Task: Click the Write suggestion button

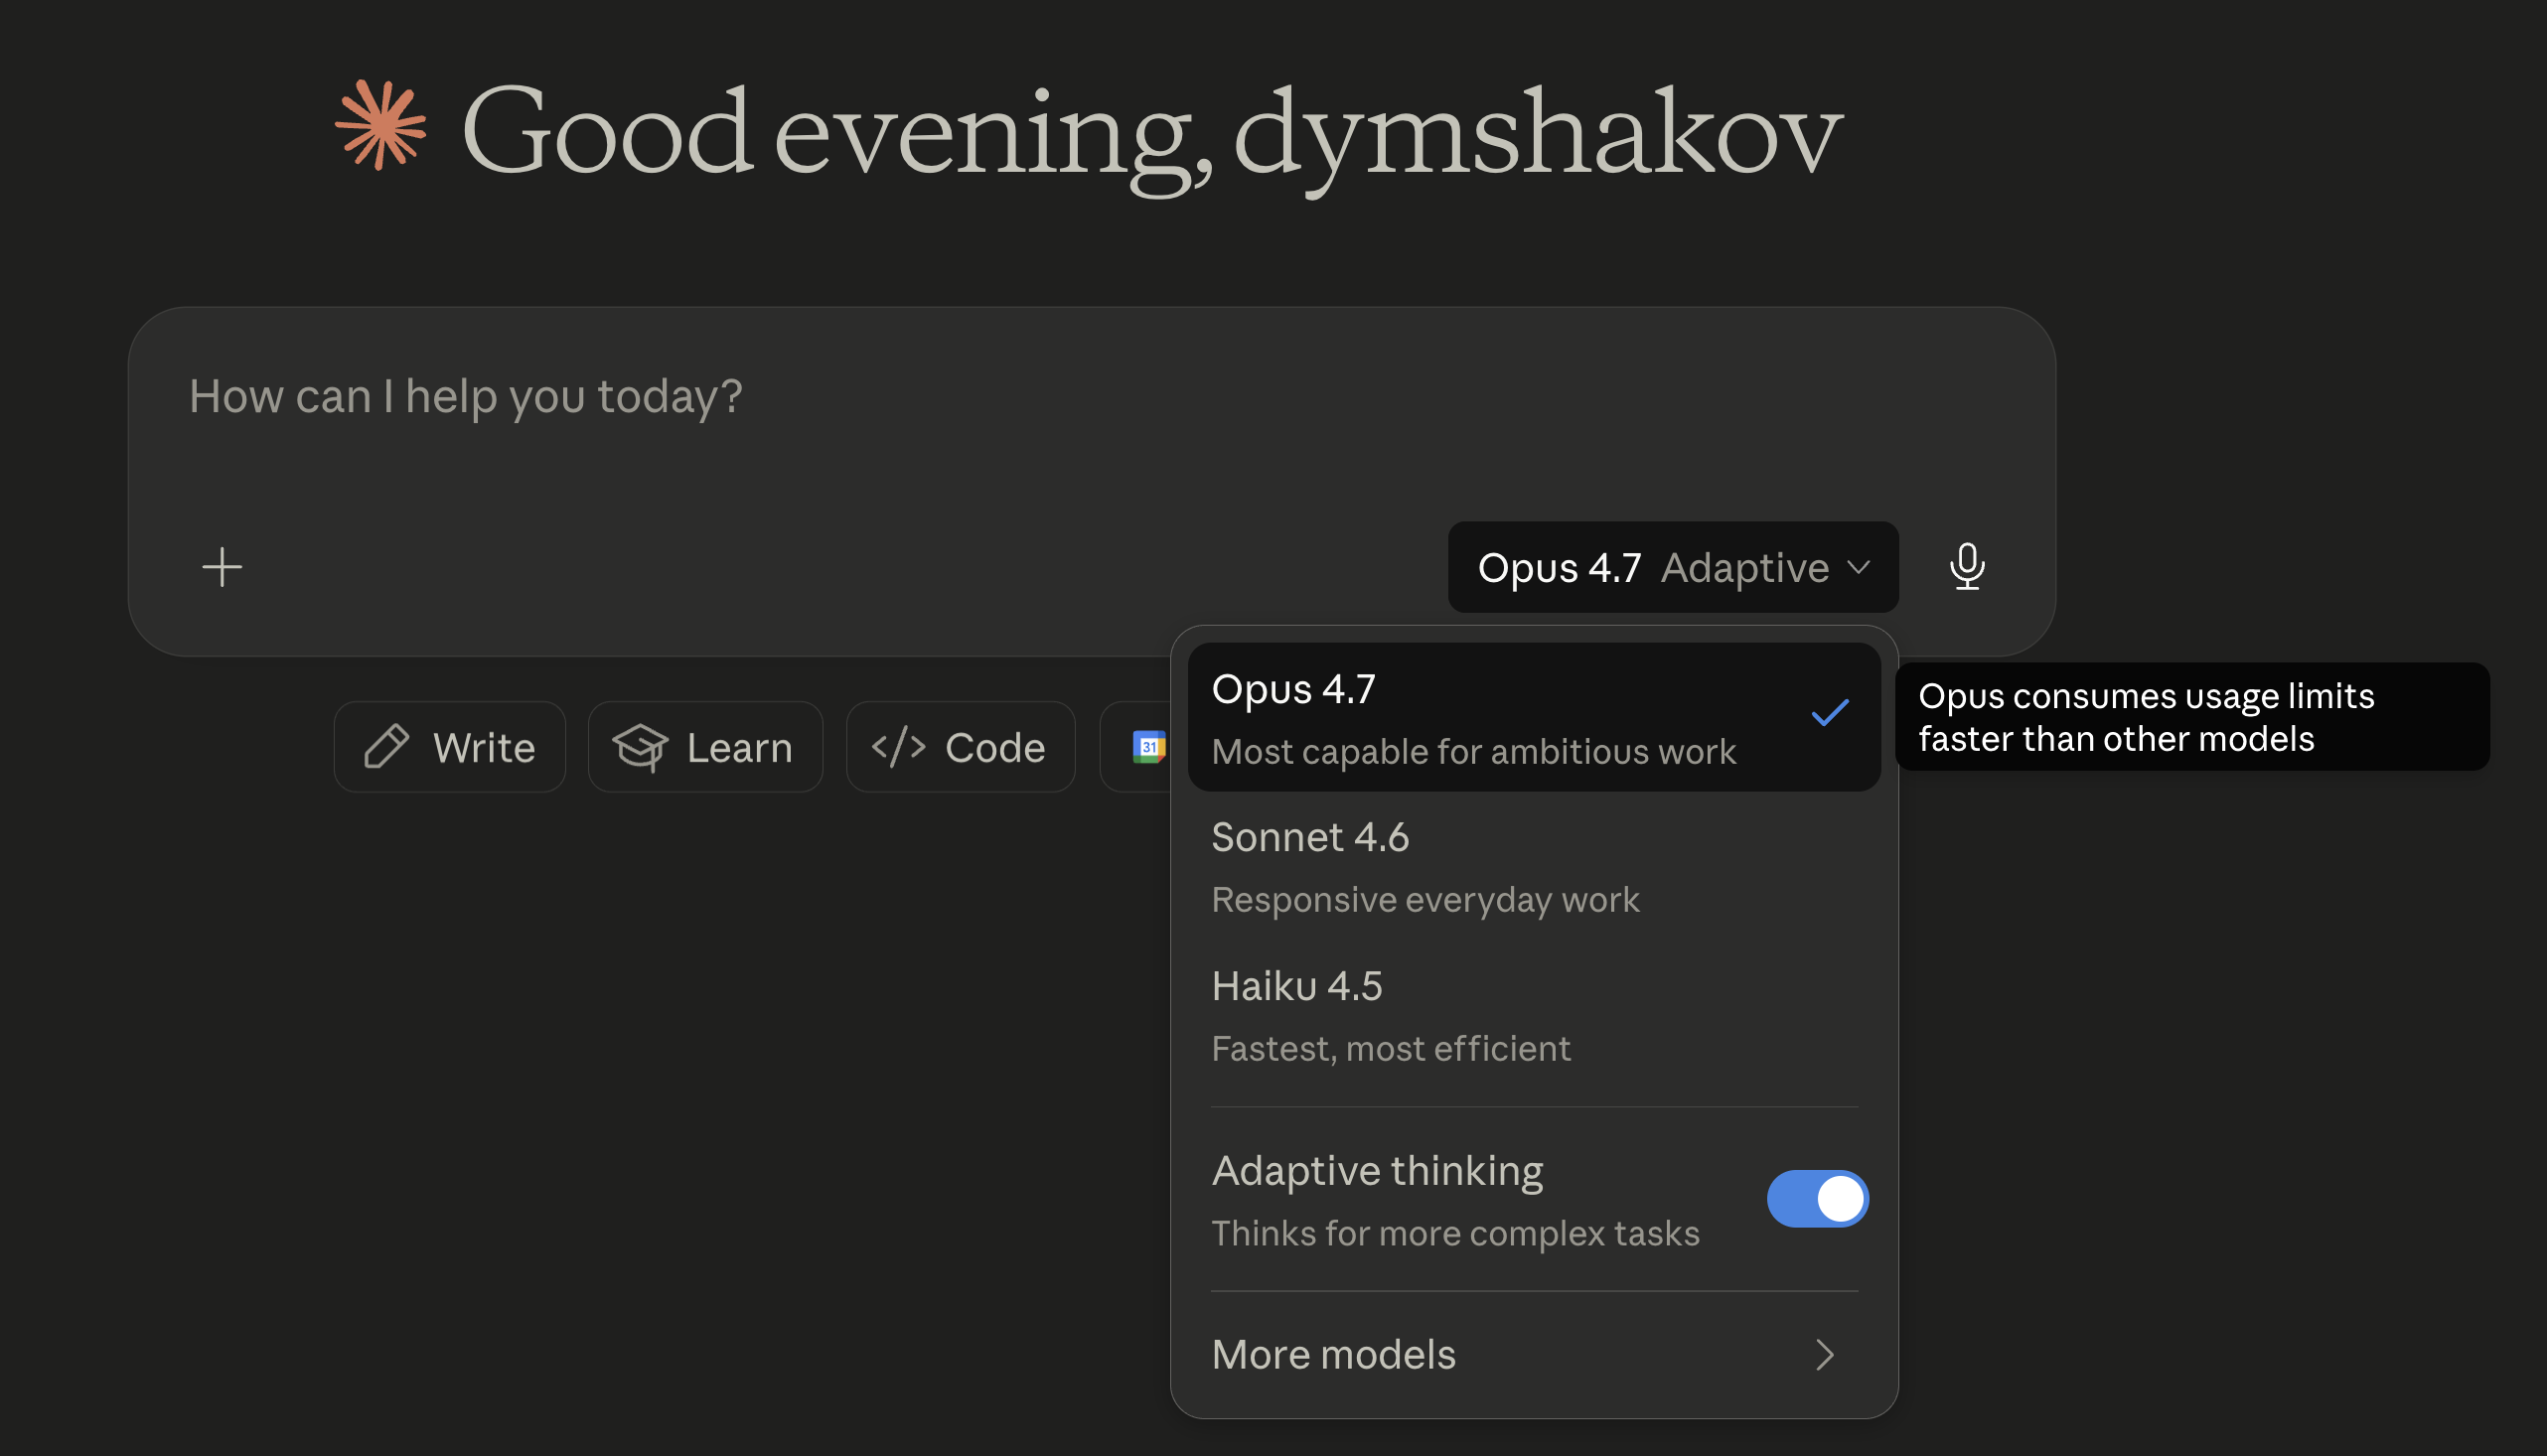Action: 450,747
